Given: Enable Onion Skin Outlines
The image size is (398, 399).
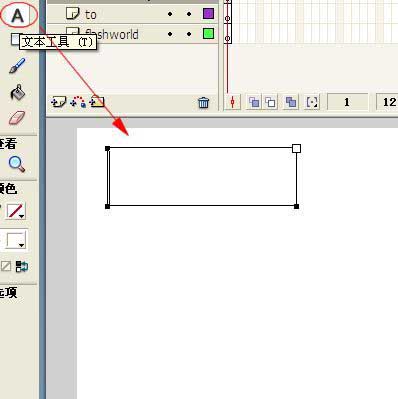Looking at the screenshot, I should click(270, 102).
